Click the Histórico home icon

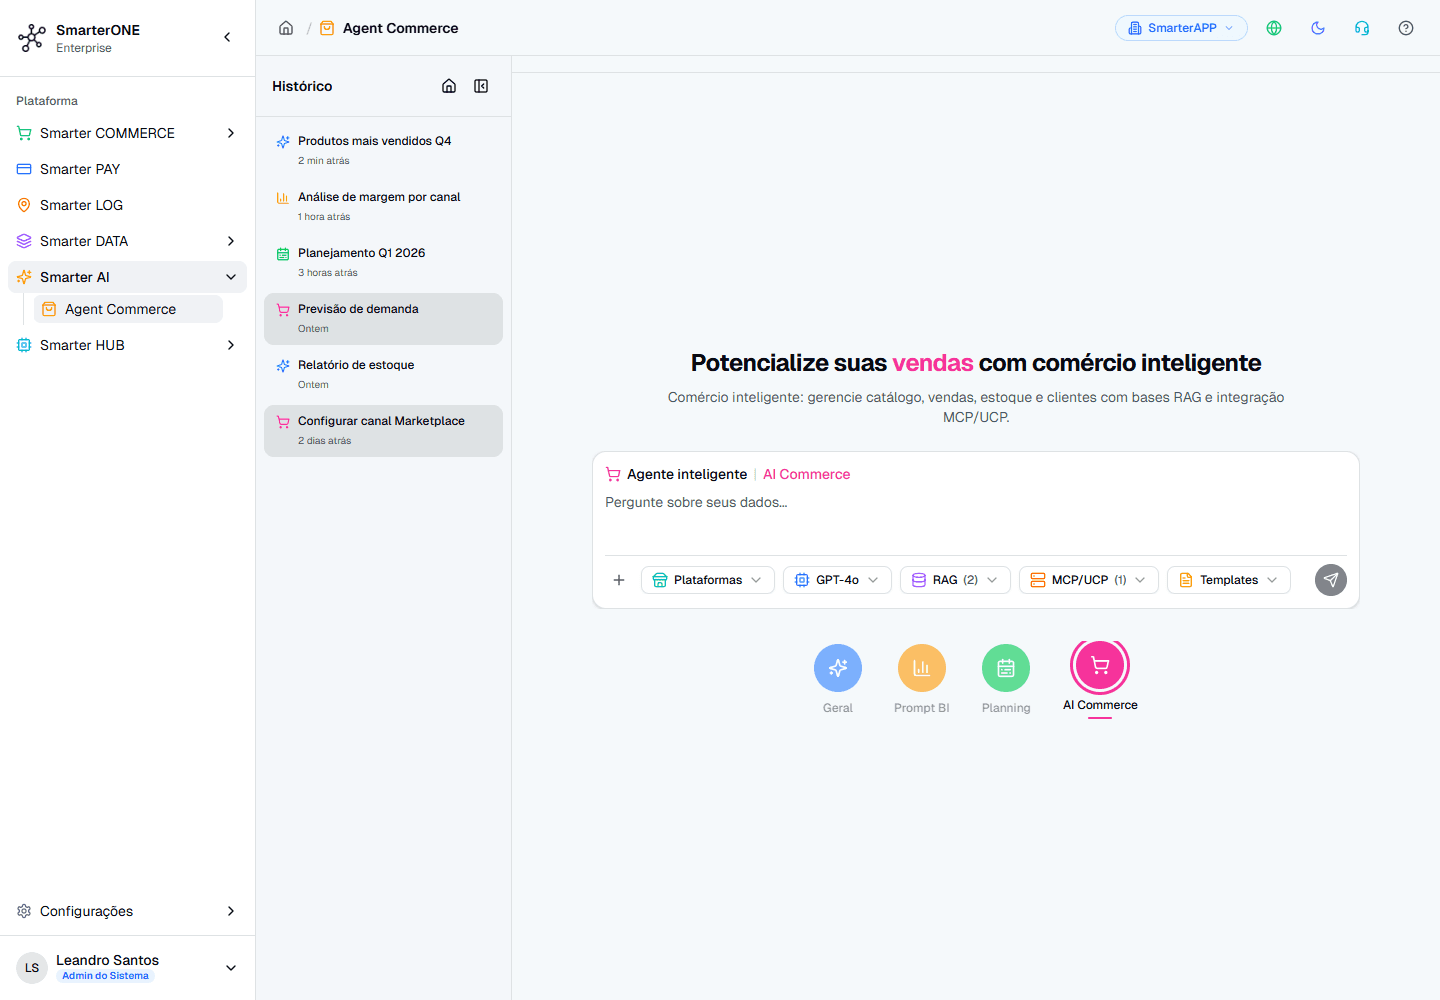coord(449,86)
